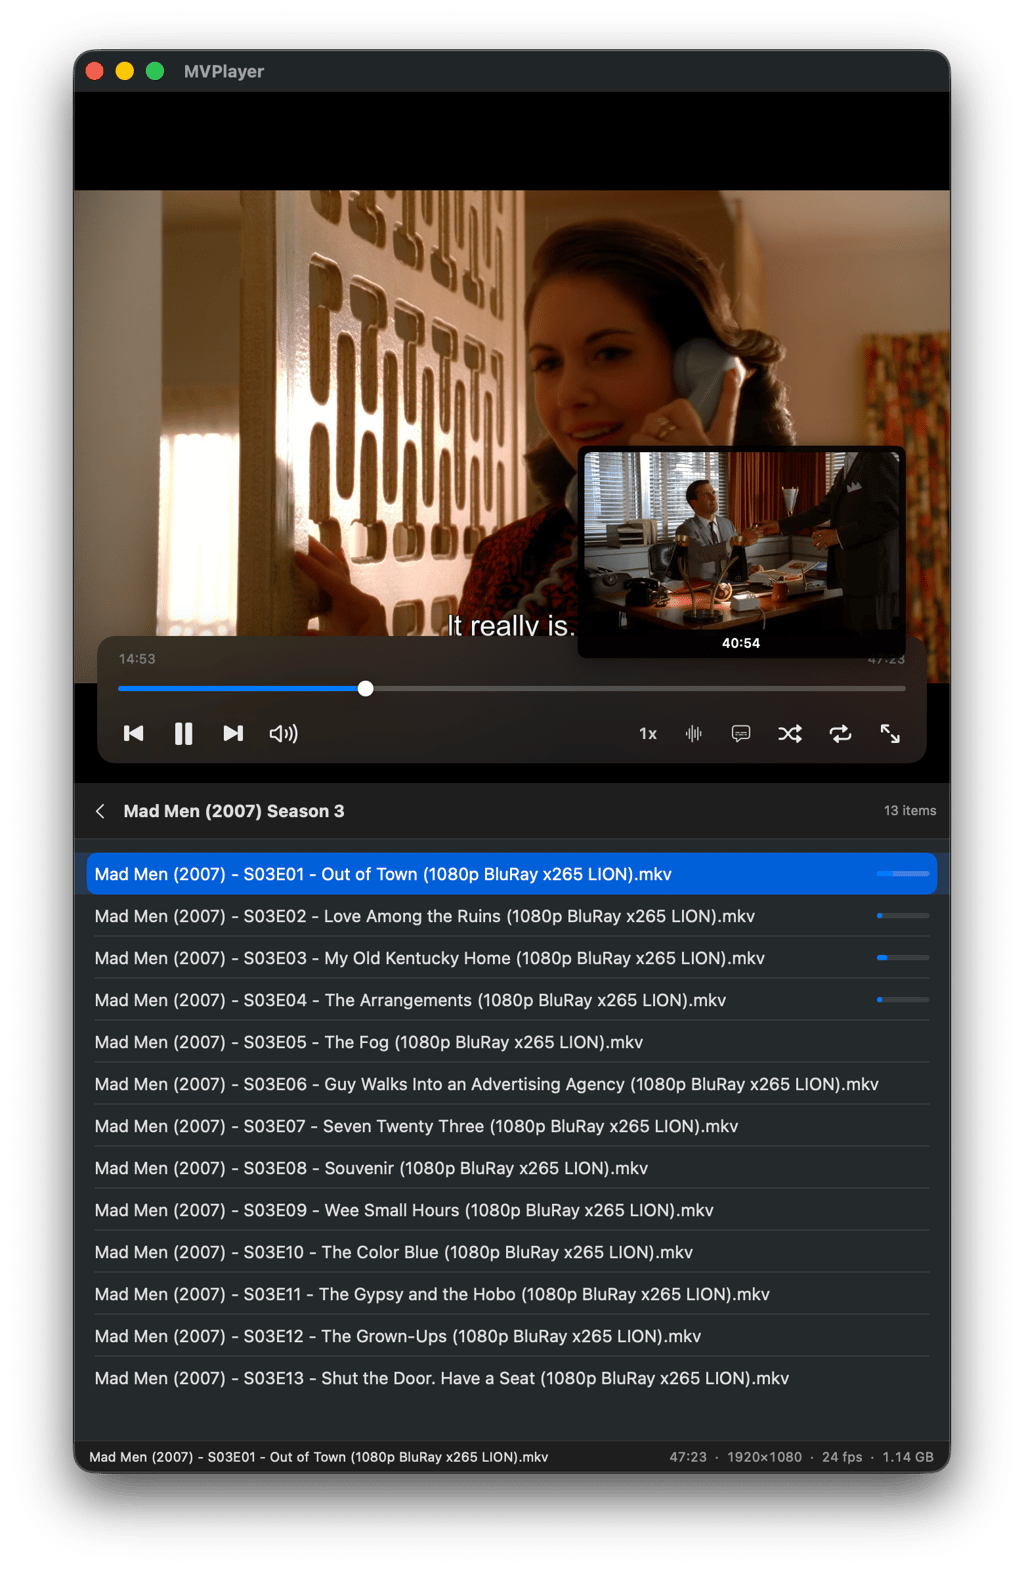Select S03E05 The Fog episode
The image size is (1024, 1570).
pos(512,1042)
